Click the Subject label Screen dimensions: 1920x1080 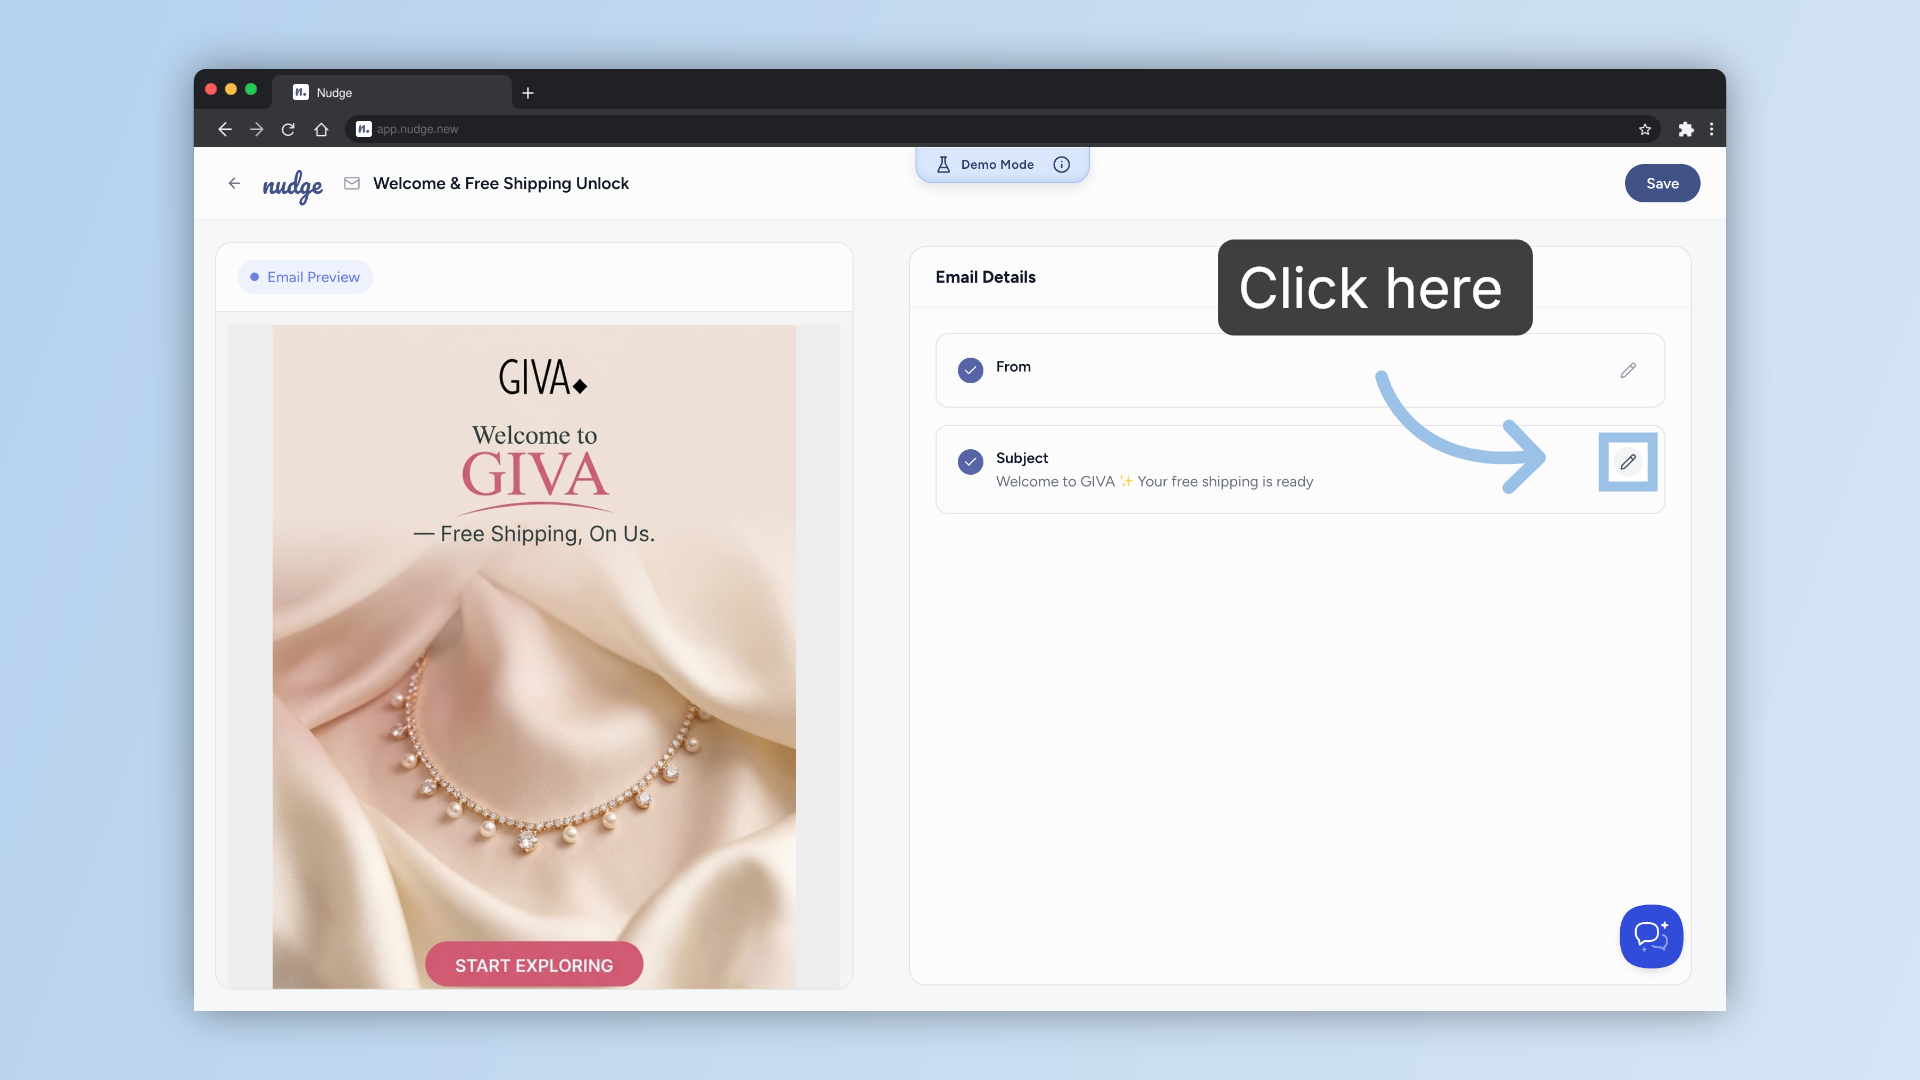pyautogui.click(x=1022, y=458)
